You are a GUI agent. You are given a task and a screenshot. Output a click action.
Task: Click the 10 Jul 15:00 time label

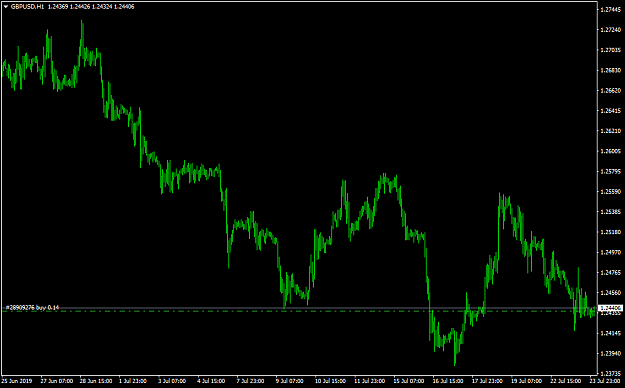330,381
